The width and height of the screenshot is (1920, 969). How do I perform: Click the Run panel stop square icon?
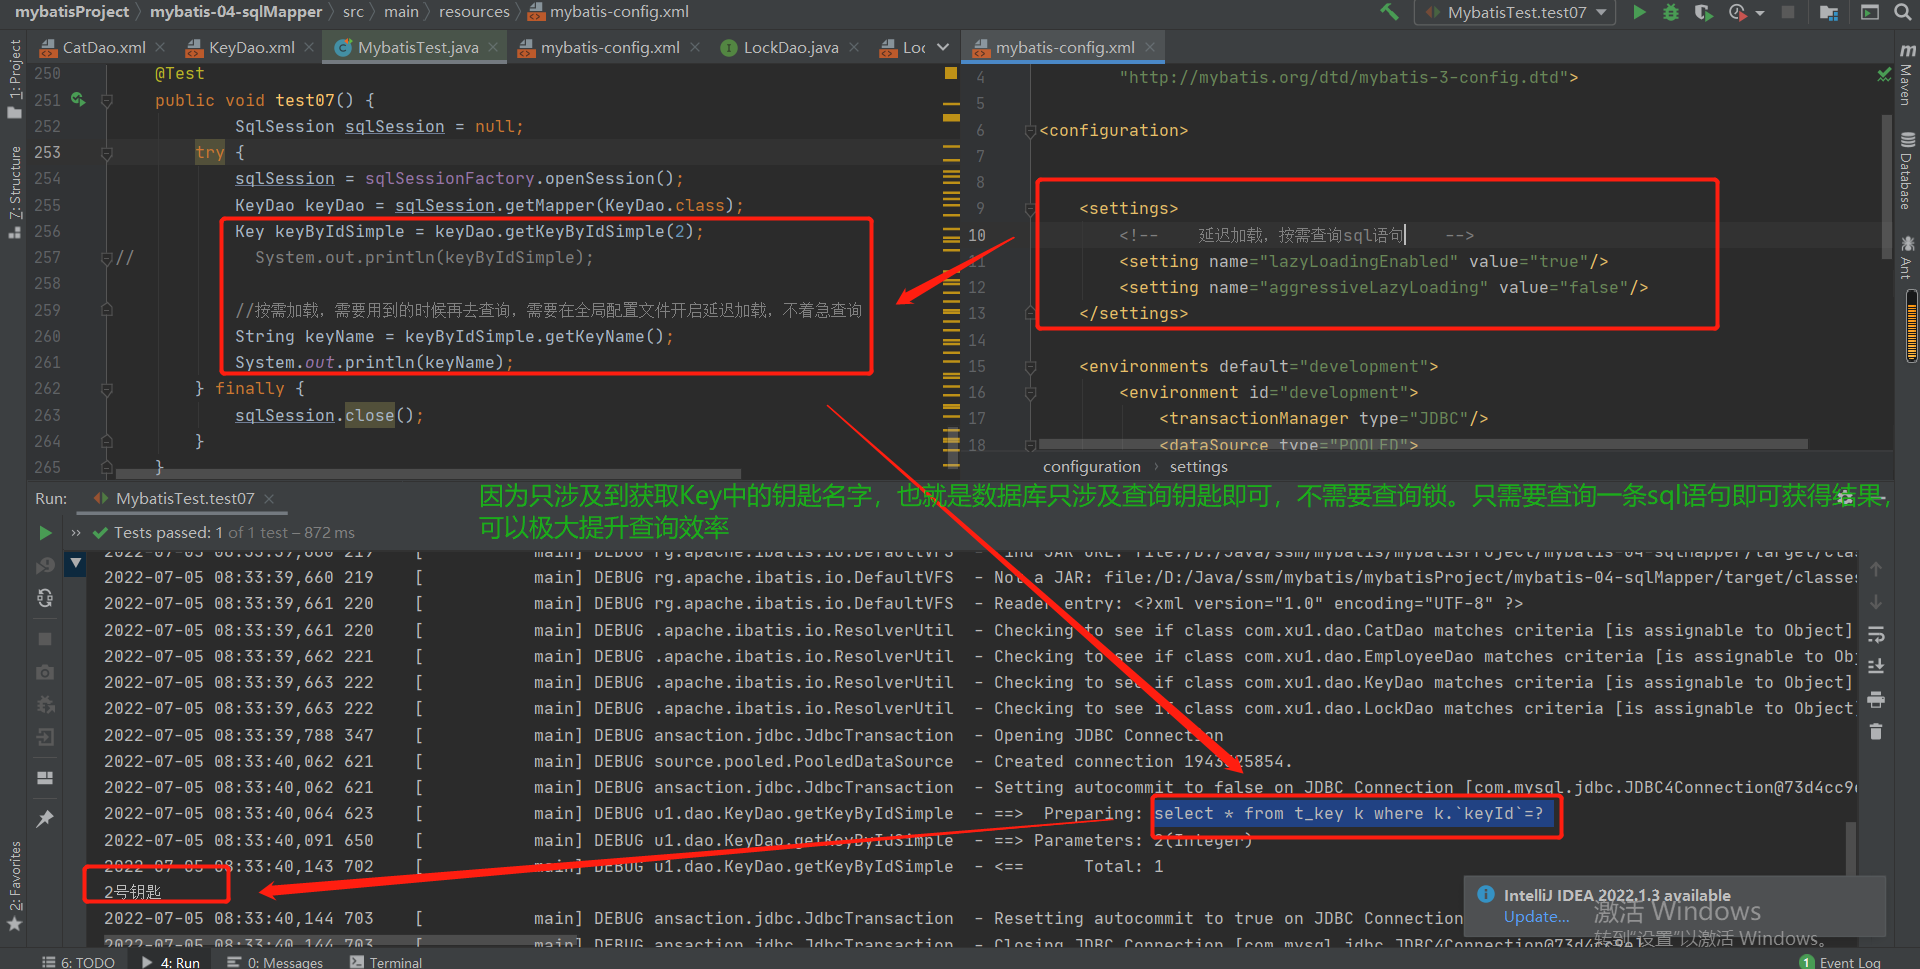(45, 638)
